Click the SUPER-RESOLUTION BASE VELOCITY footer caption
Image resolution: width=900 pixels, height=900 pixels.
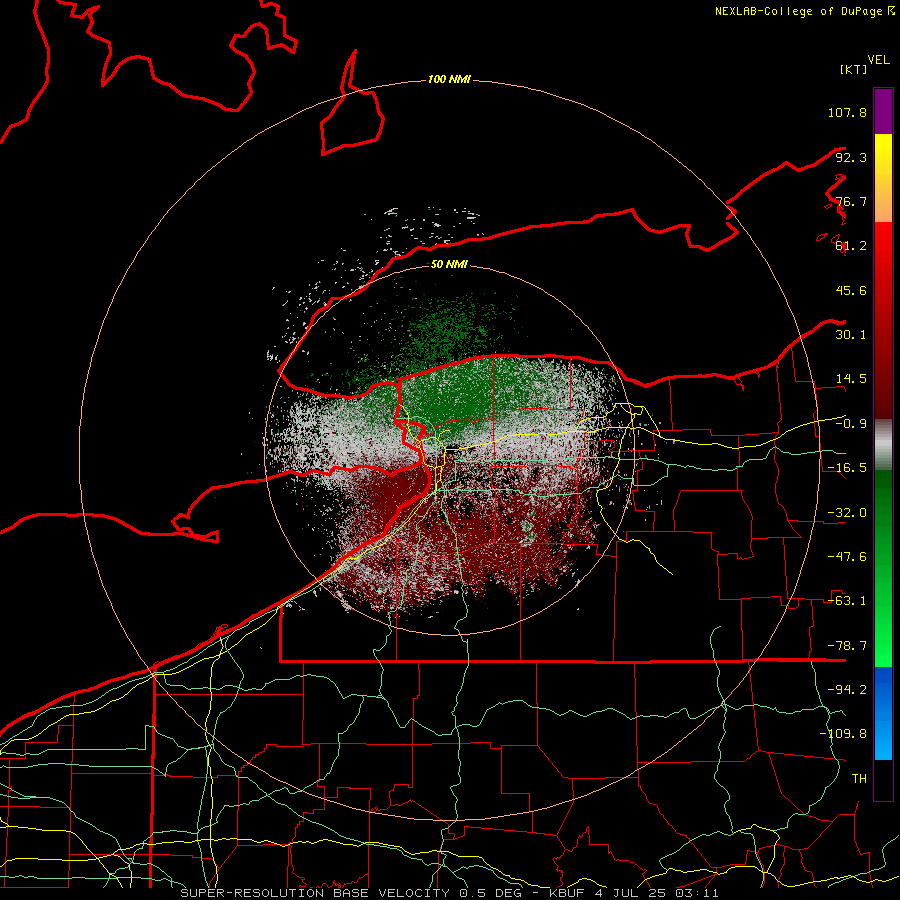[449, 893]
